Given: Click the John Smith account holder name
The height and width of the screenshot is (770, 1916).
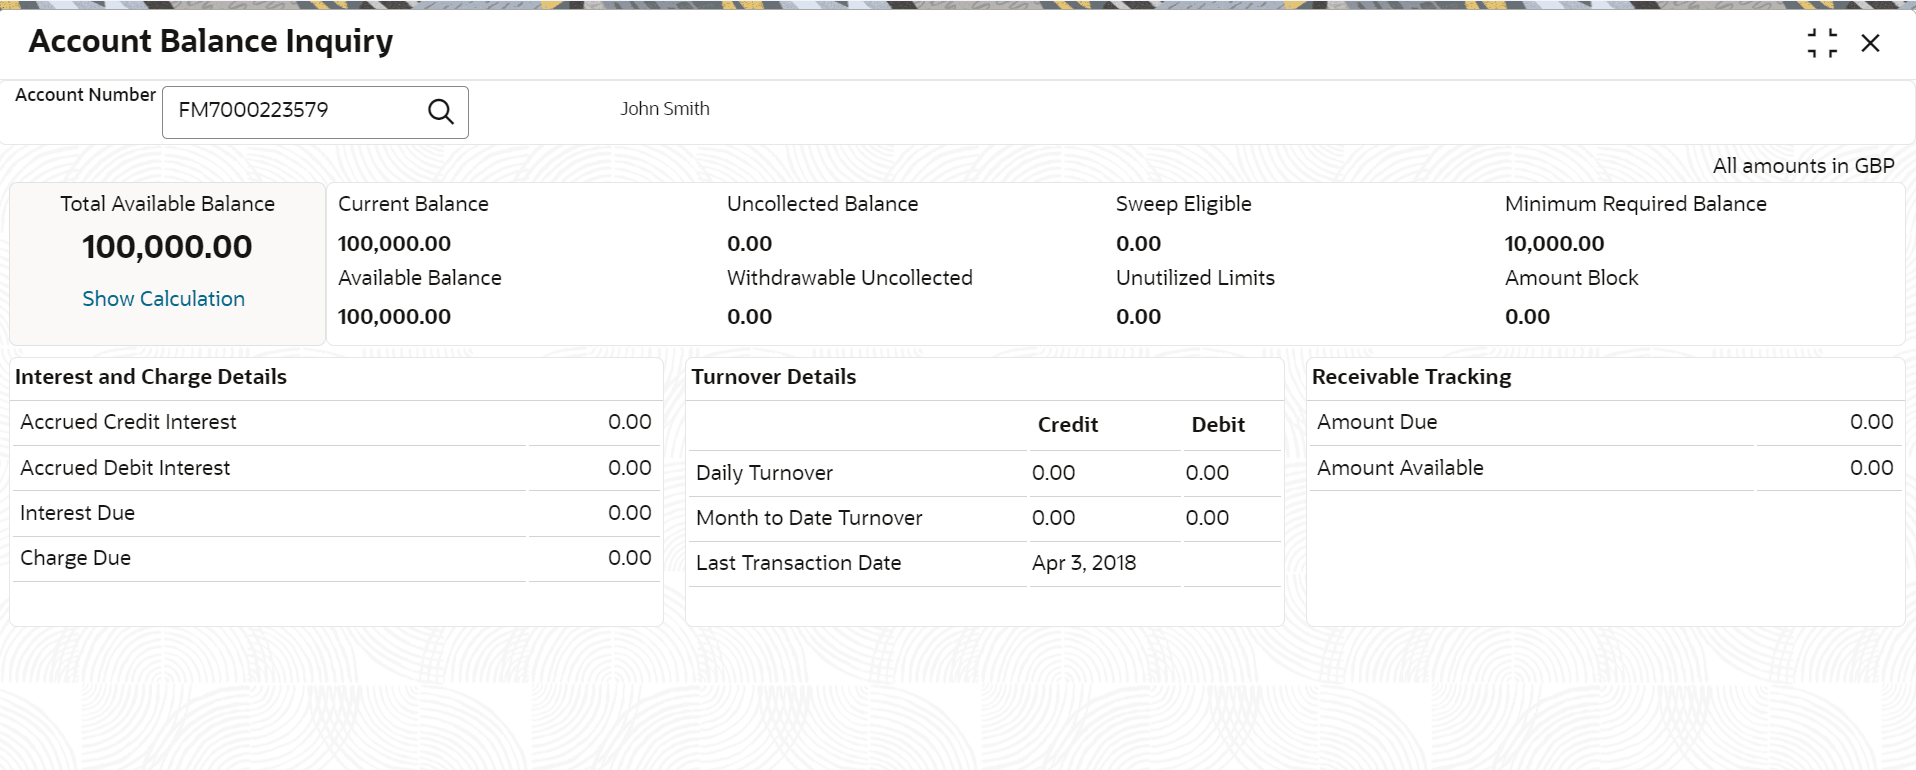Looking at the screenshot, I should (x=664, y=109).
